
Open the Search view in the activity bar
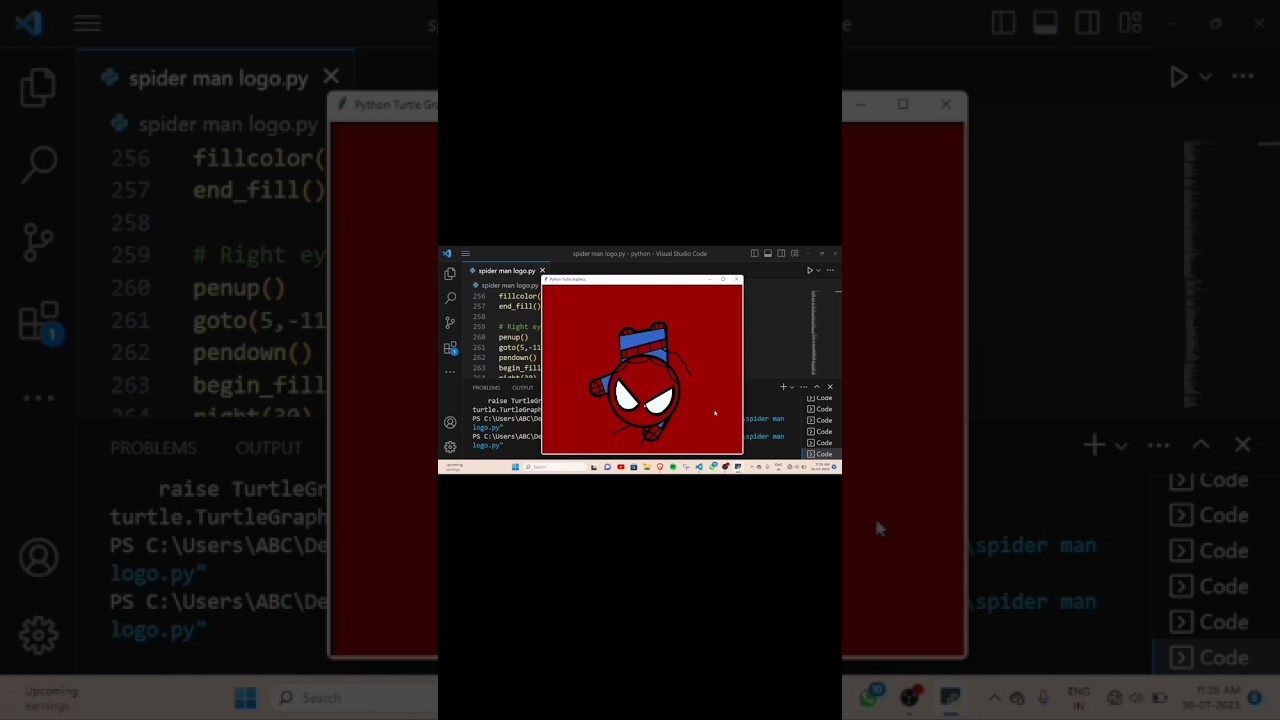(450, 298)
